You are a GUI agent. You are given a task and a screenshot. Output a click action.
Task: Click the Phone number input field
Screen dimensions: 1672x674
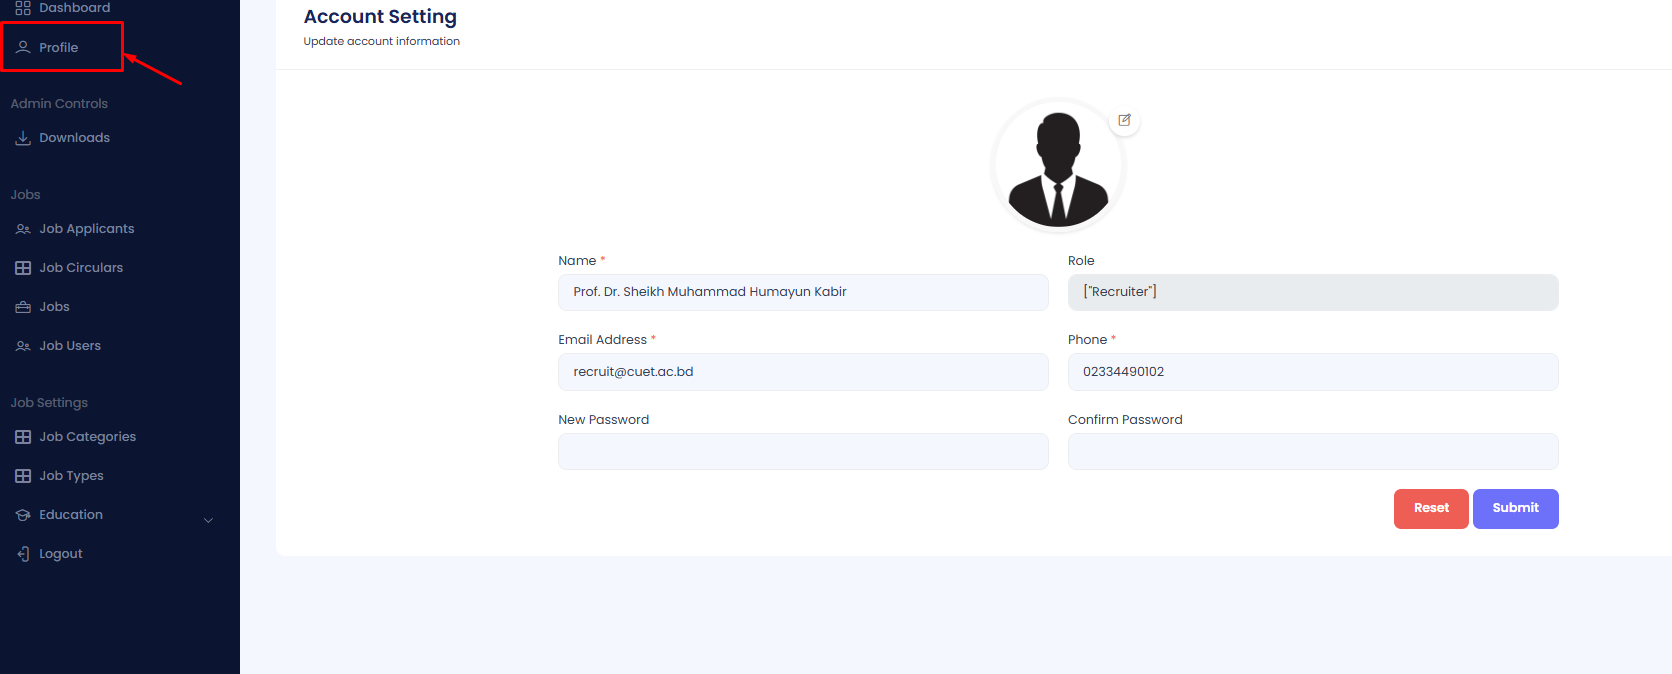[1312, 372]
